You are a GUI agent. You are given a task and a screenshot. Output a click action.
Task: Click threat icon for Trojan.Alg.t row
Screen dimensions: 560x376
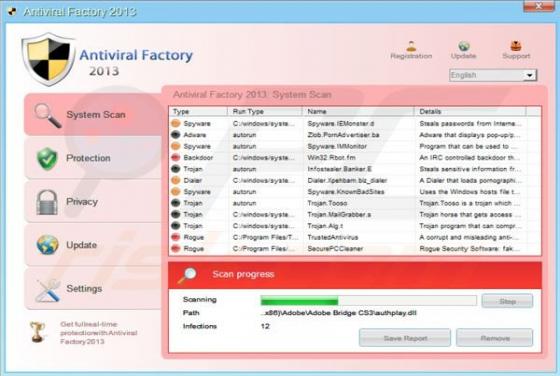coord(175,226)
